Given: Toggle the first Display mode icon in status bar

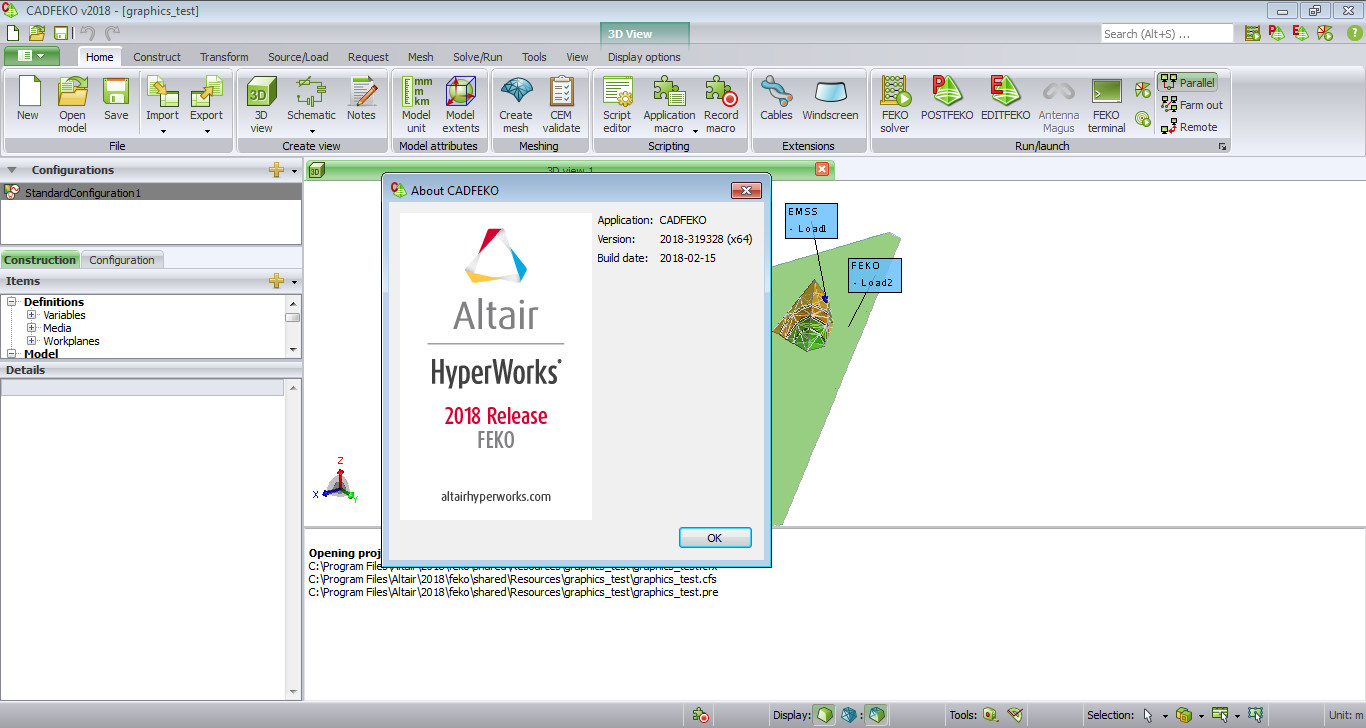Looking at the screenshot, I should point(824,715).
